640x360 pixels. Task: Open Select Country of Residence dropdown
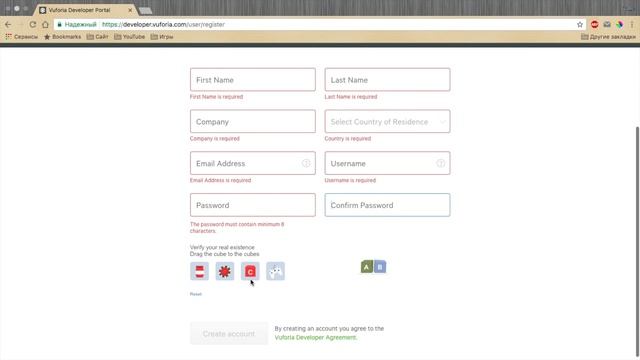pyautogui.click(x=387, y=122)
